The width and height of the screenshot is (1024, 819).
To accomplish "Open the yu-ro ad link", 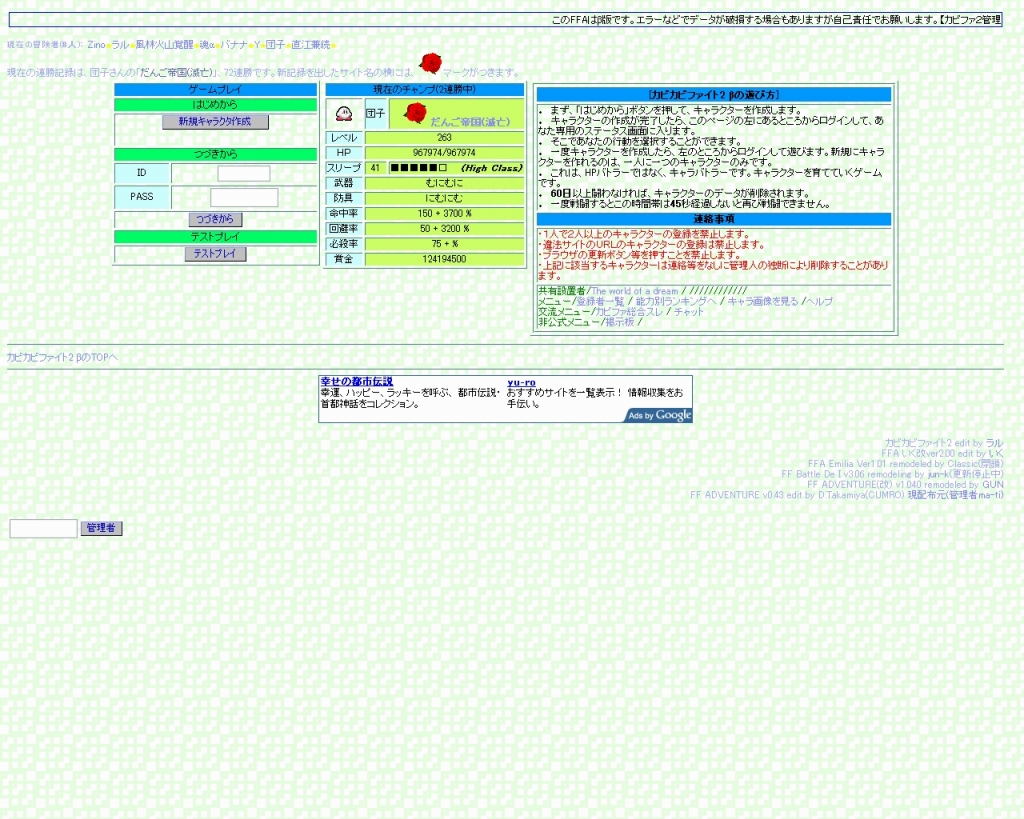I will [x=521, y=382].
